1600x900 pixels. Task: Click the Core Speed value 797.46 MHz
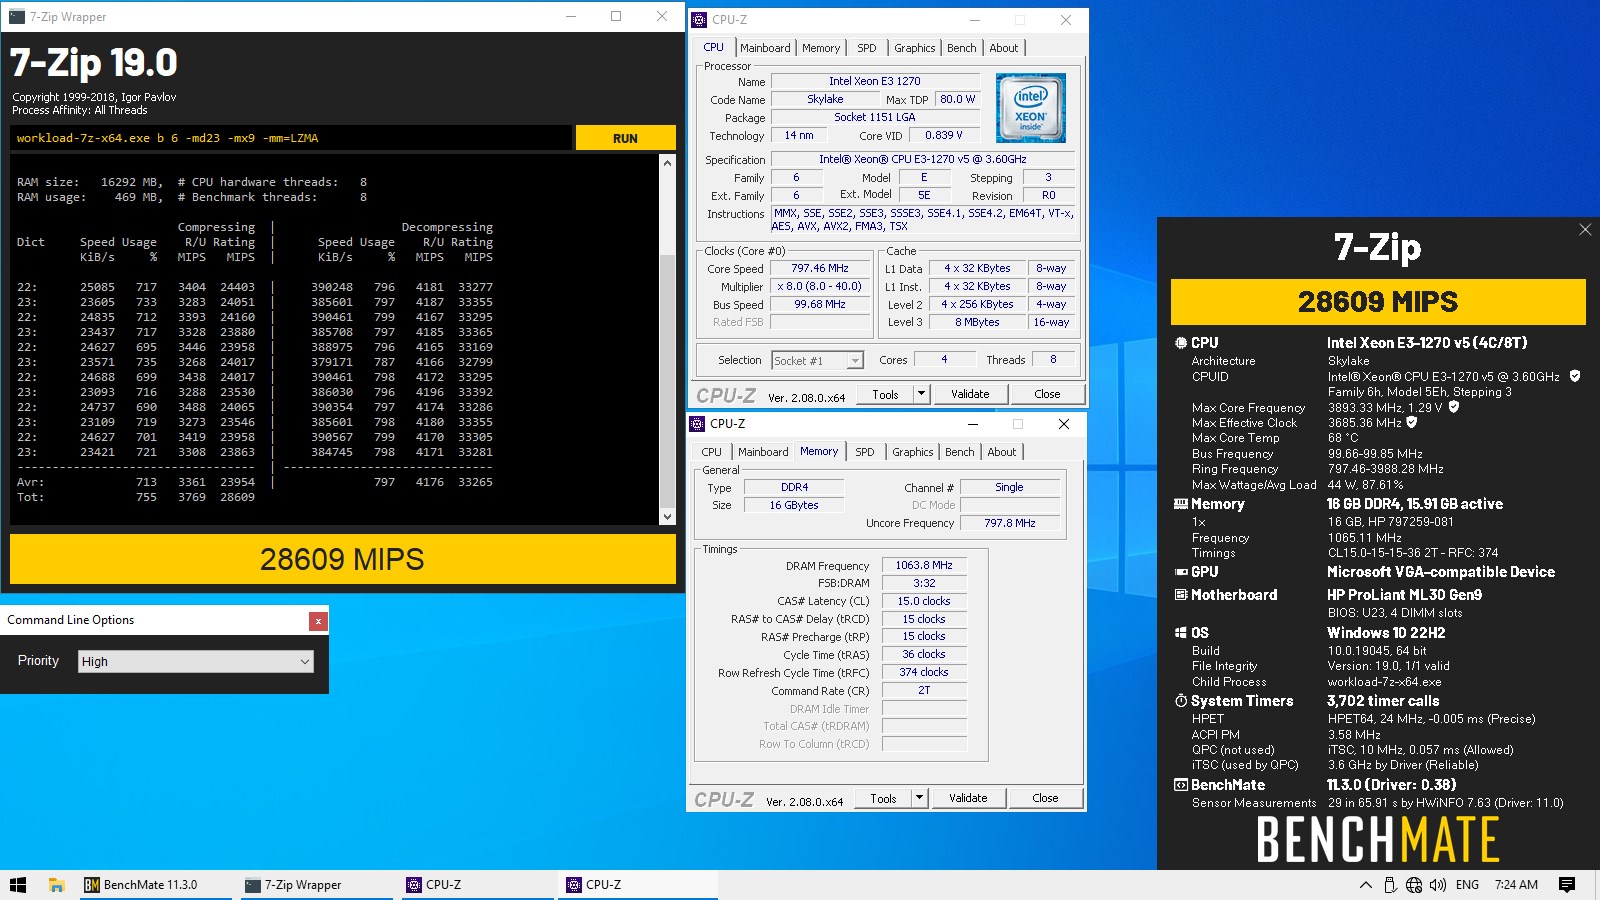click(x=820, y=268)
